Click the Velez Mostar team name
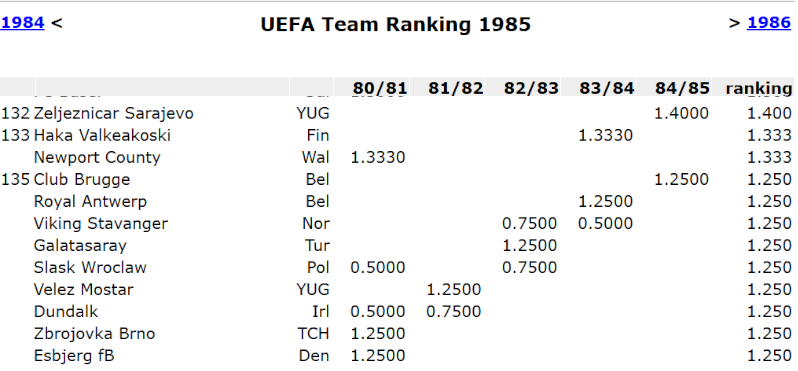Screen dimensions: 798x371 pos(83,290)
